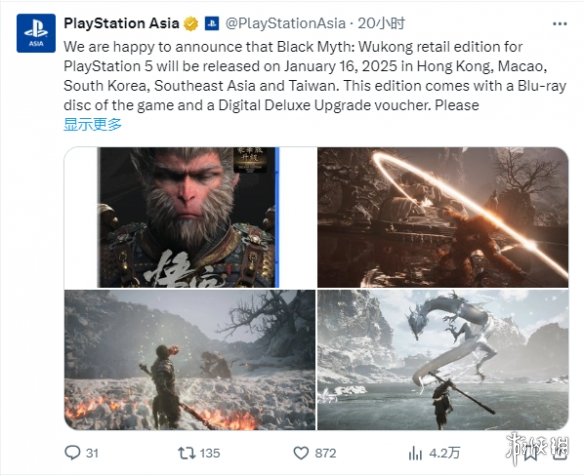Open the three-dot more options menu

coord(559,24)
